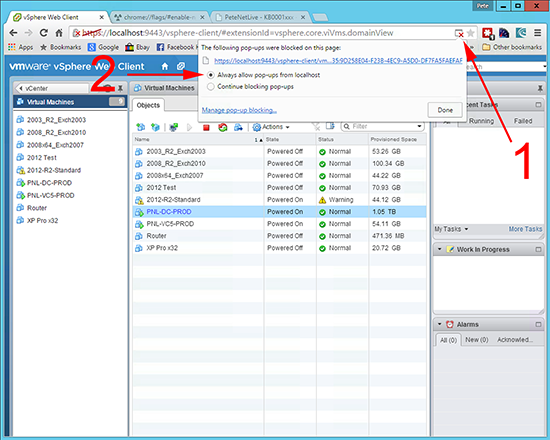The height and width of the screenshot is (440, 550).
Task: Select the XP Pro x32 table row
Action: (279, 248)
